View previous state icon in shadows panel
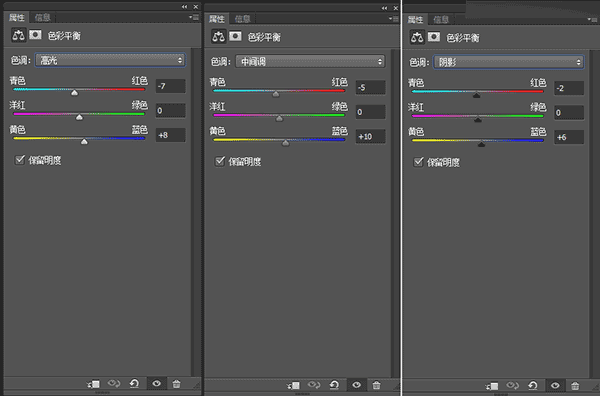 [512, 385]
